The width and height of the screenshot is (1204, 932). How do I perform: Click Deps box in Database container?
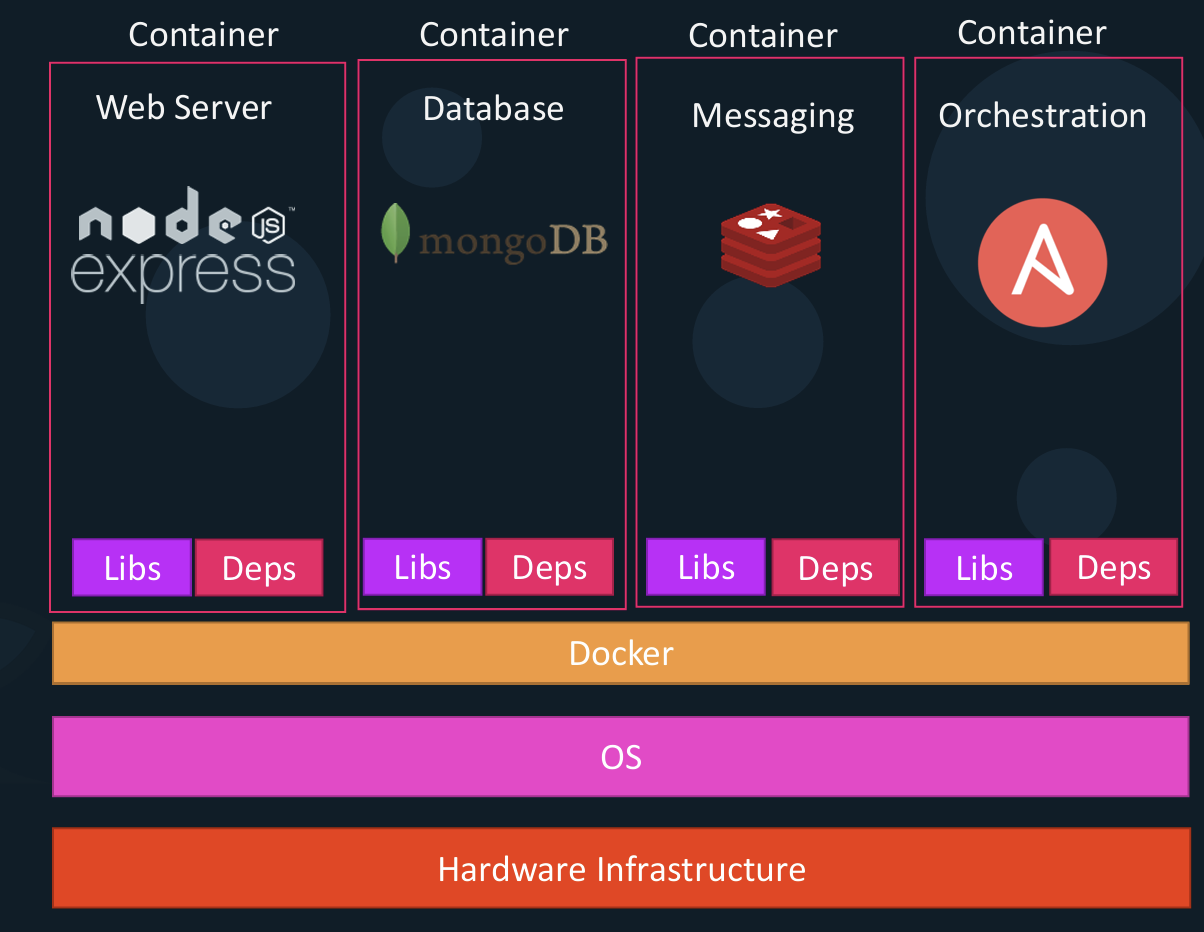(x=549, y=567)
